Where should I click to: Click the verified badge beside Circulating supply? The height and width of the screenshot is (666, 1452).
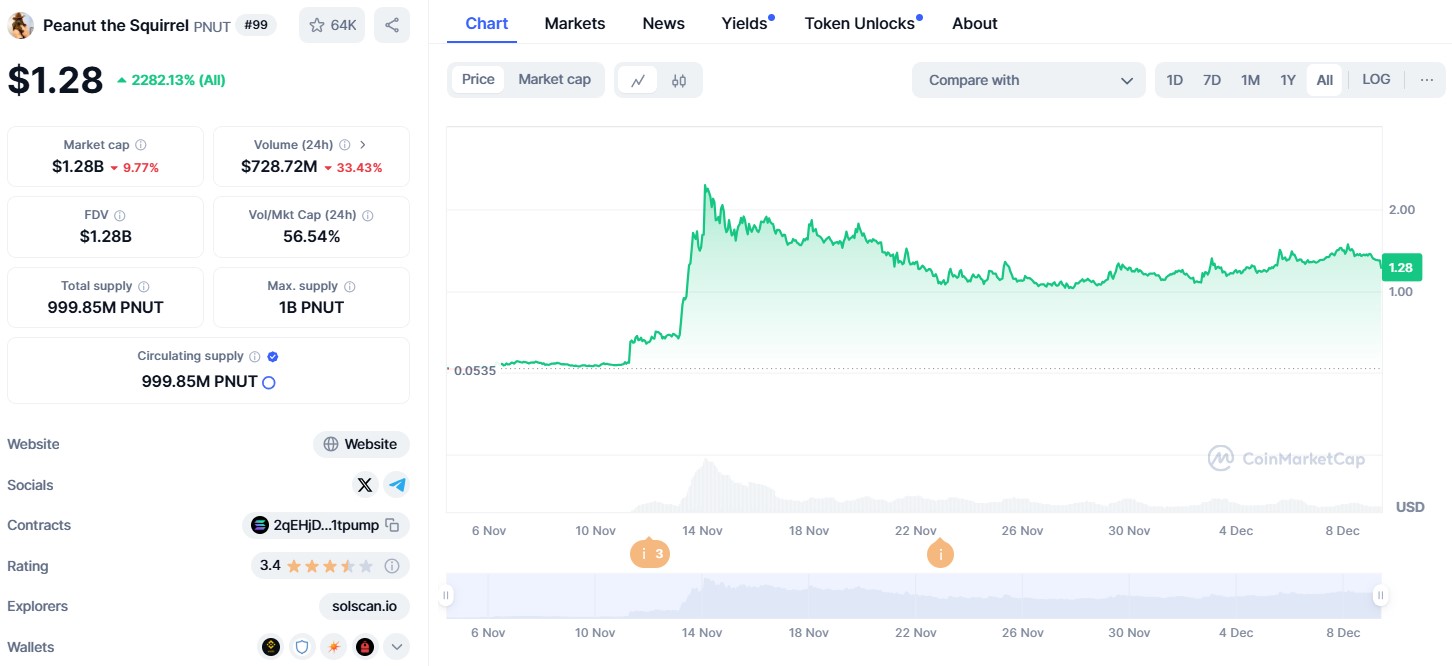(x=273, y=356)
